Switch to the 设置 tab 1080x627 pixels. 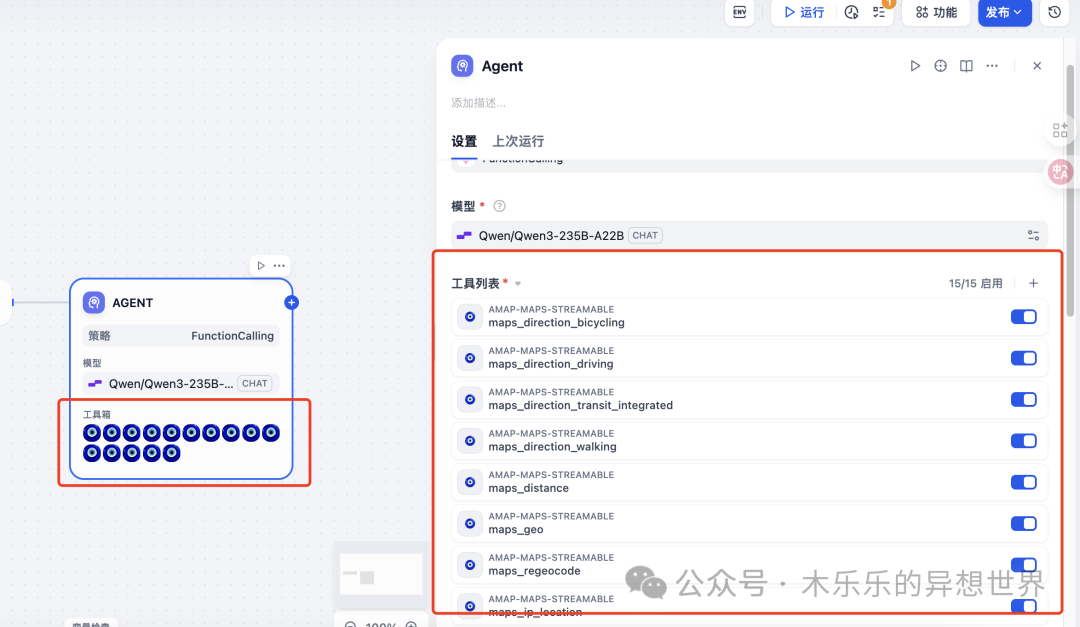tap(464, 141)
